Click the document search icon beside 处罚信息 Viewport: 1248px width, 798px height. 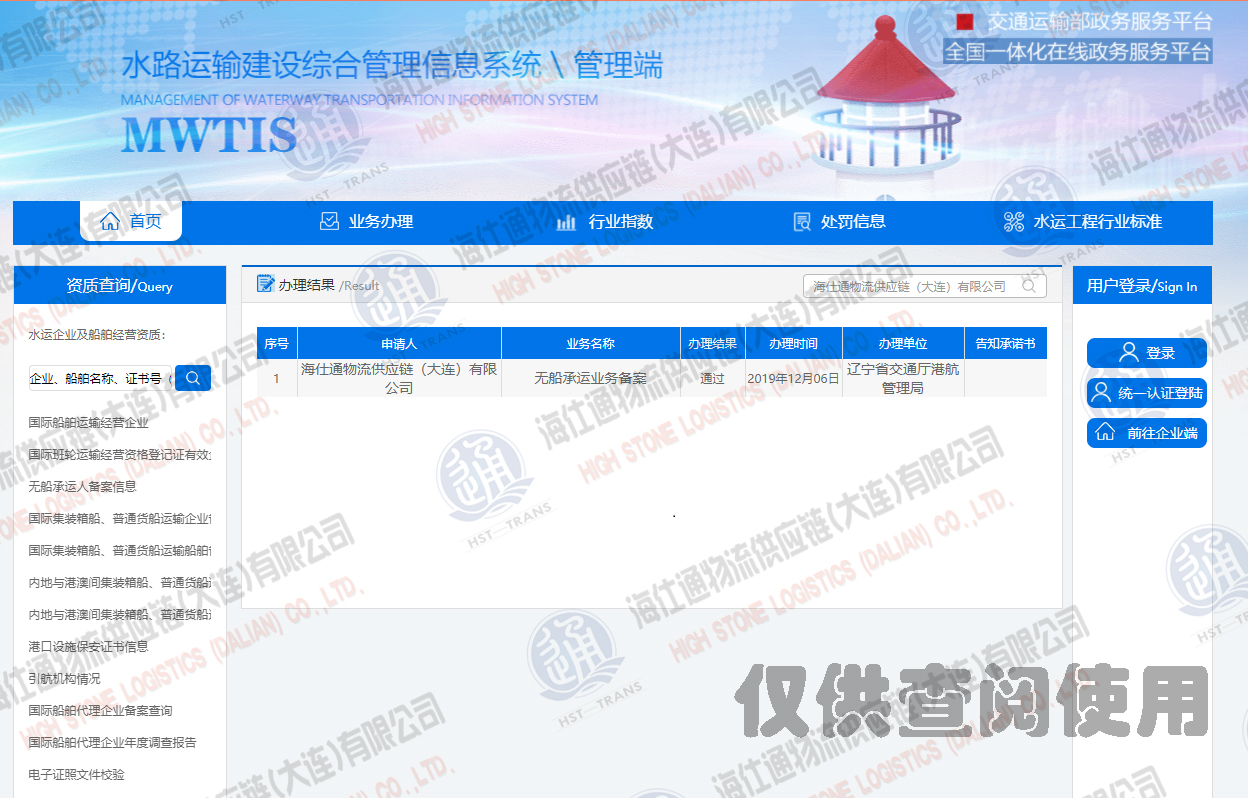[x=802, y=222]
